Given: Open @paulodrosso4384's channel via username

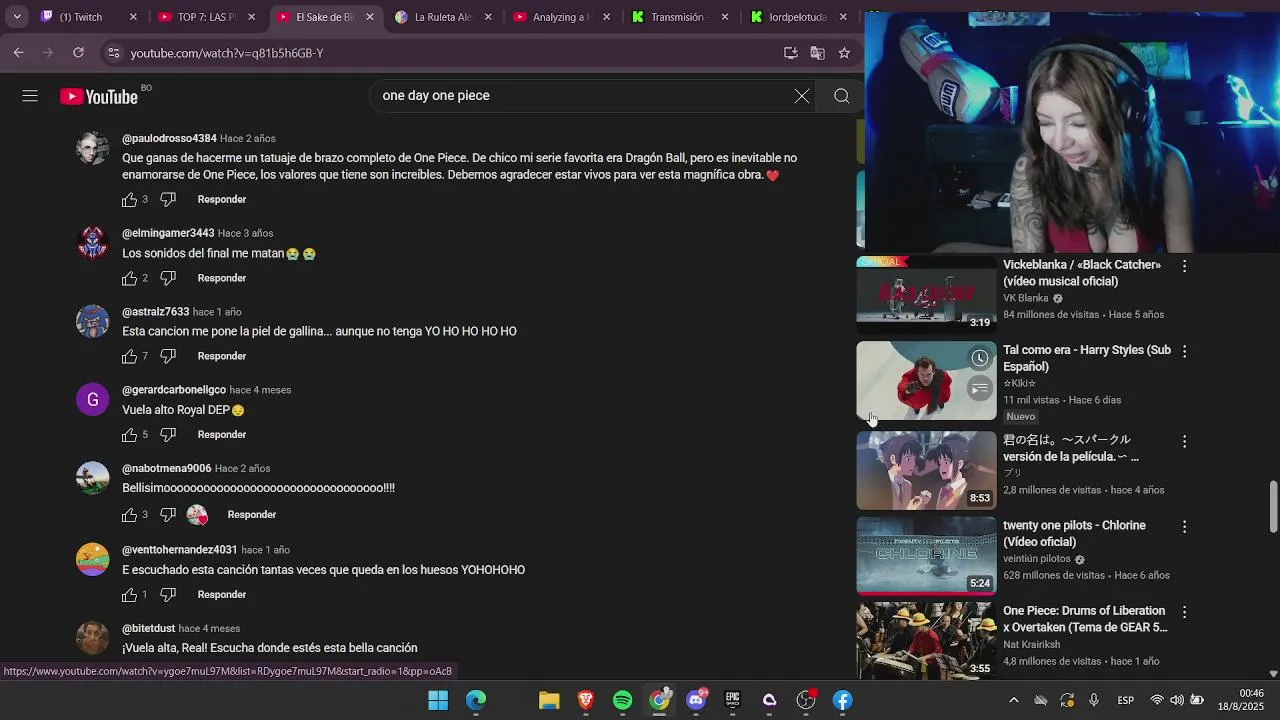Looking at the screenshot, I should click(169, 138).
